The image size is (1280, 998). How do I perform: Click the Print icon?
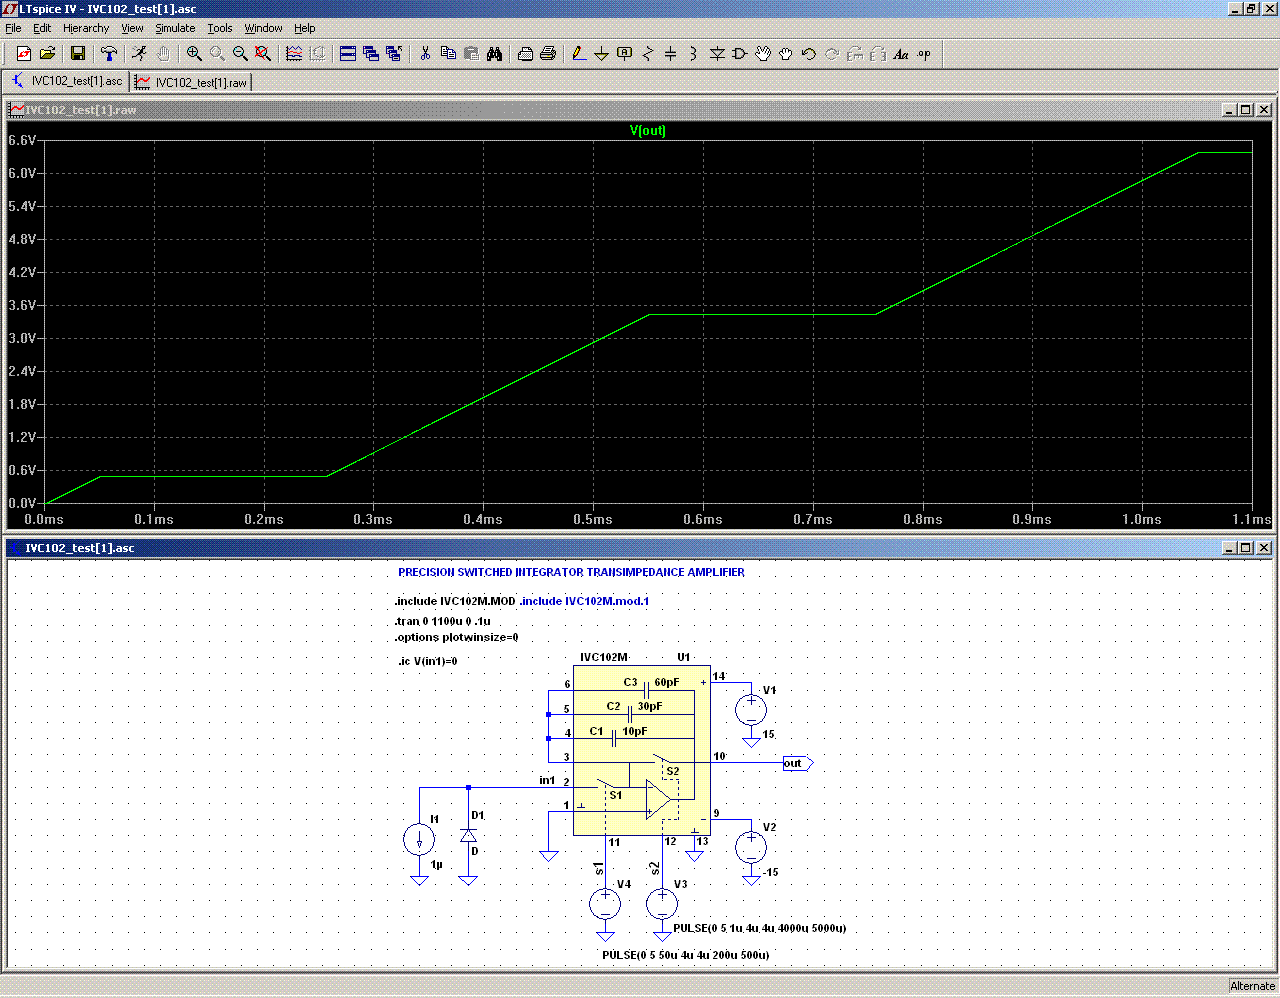click(548, 54)
